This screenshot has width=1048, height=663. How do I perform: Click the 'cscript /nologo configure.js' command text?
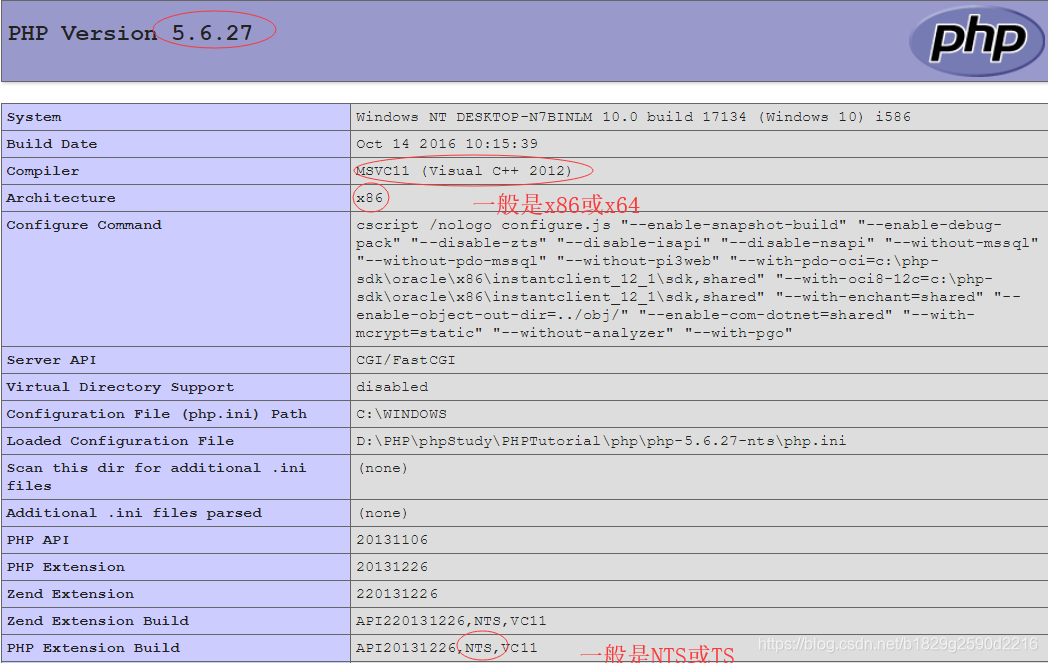(x=483, y=225)
